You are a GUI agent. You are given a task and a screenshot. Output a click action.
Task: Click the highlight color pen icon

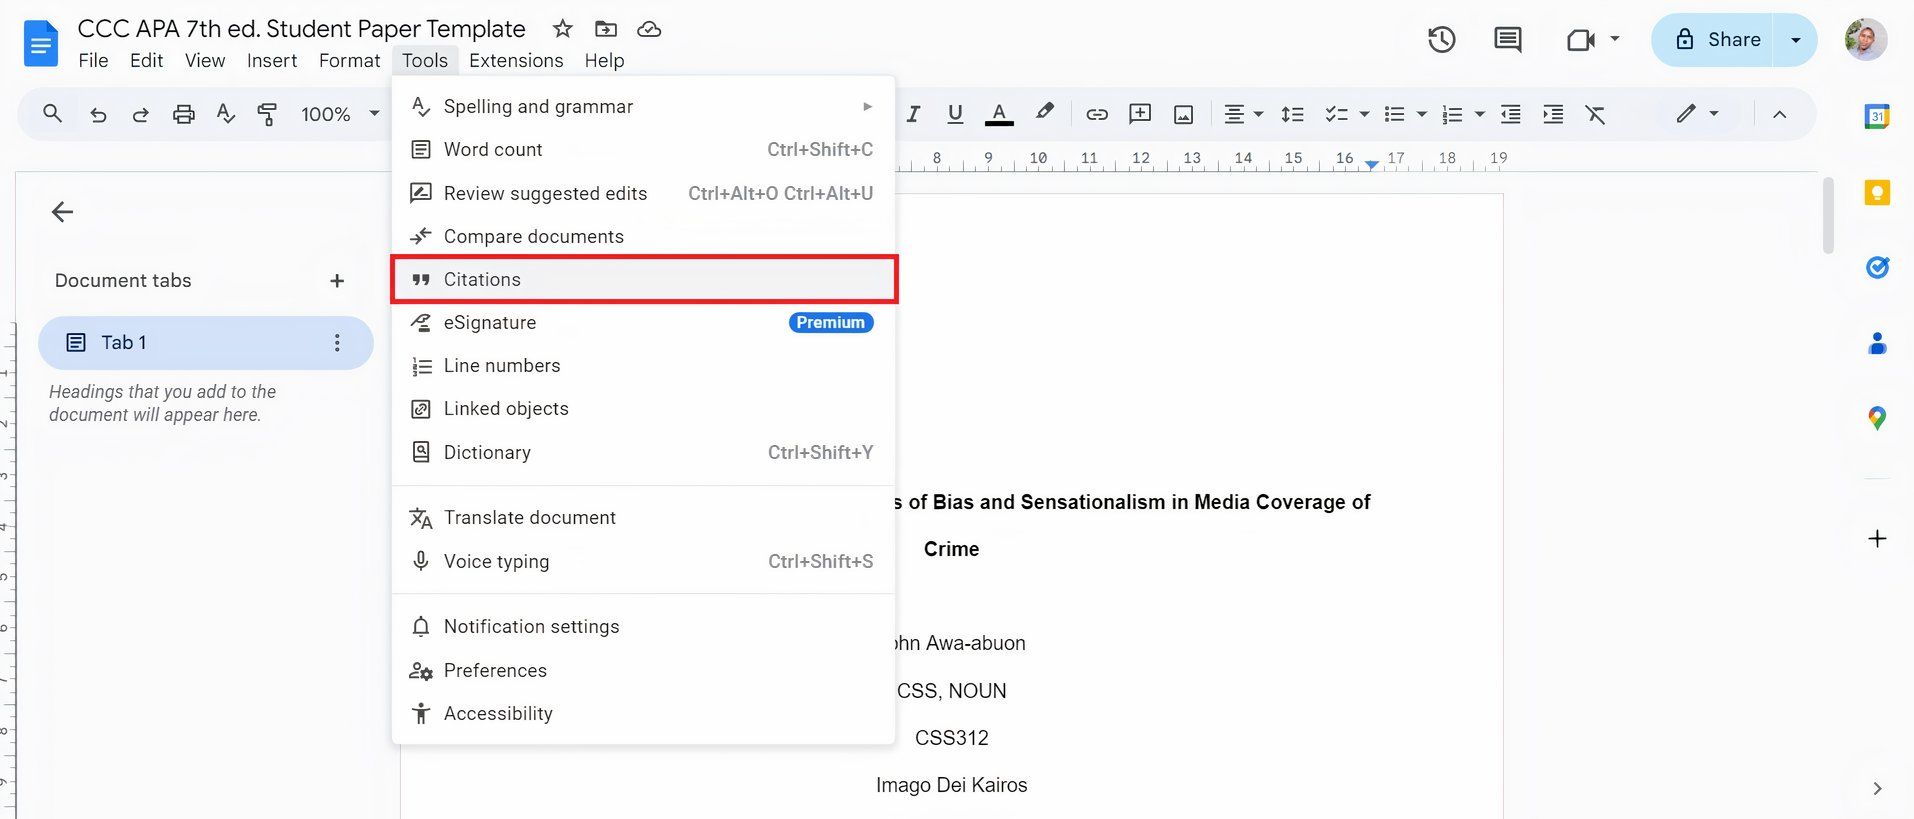(1044, 113)
